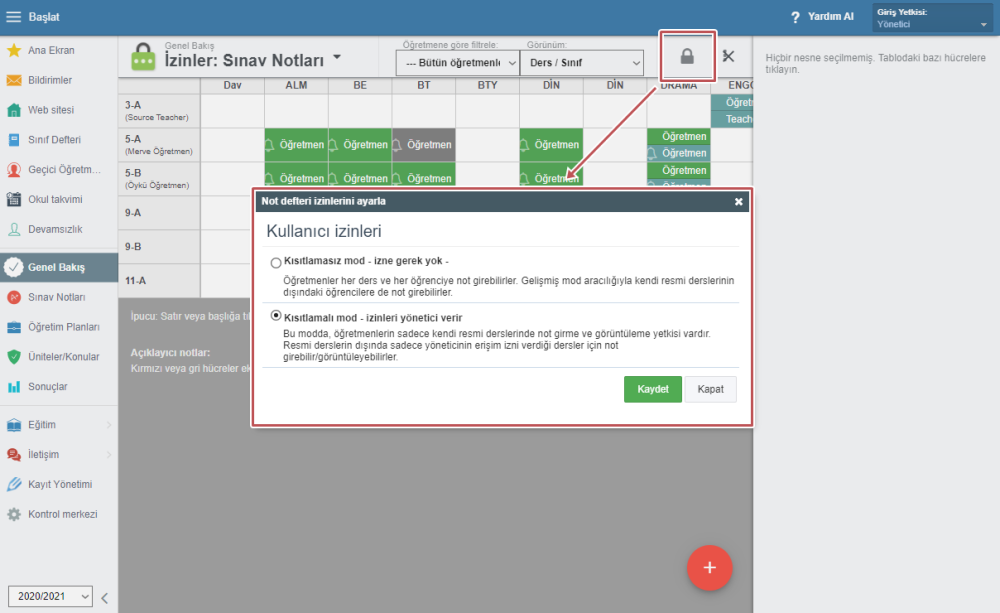Screen dimensions: 1000x613
Task: Open the Üniteler/Konular shield icon
Action: tap(13, 357)
